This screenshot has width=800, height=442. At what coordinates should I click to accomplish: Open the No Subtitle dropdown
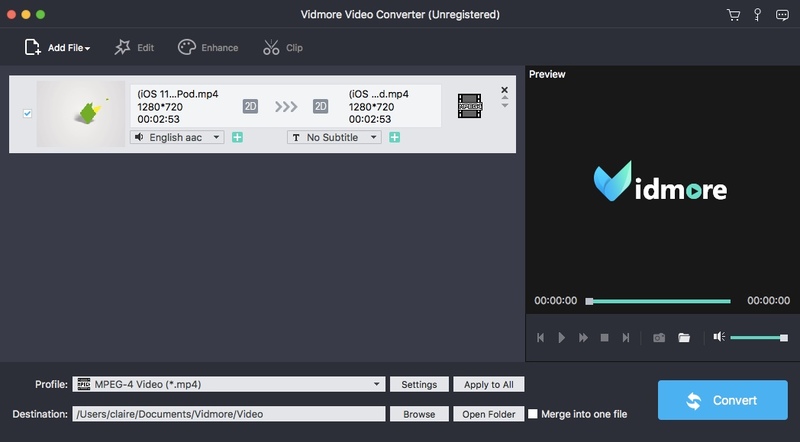click(x=334, y=137)
